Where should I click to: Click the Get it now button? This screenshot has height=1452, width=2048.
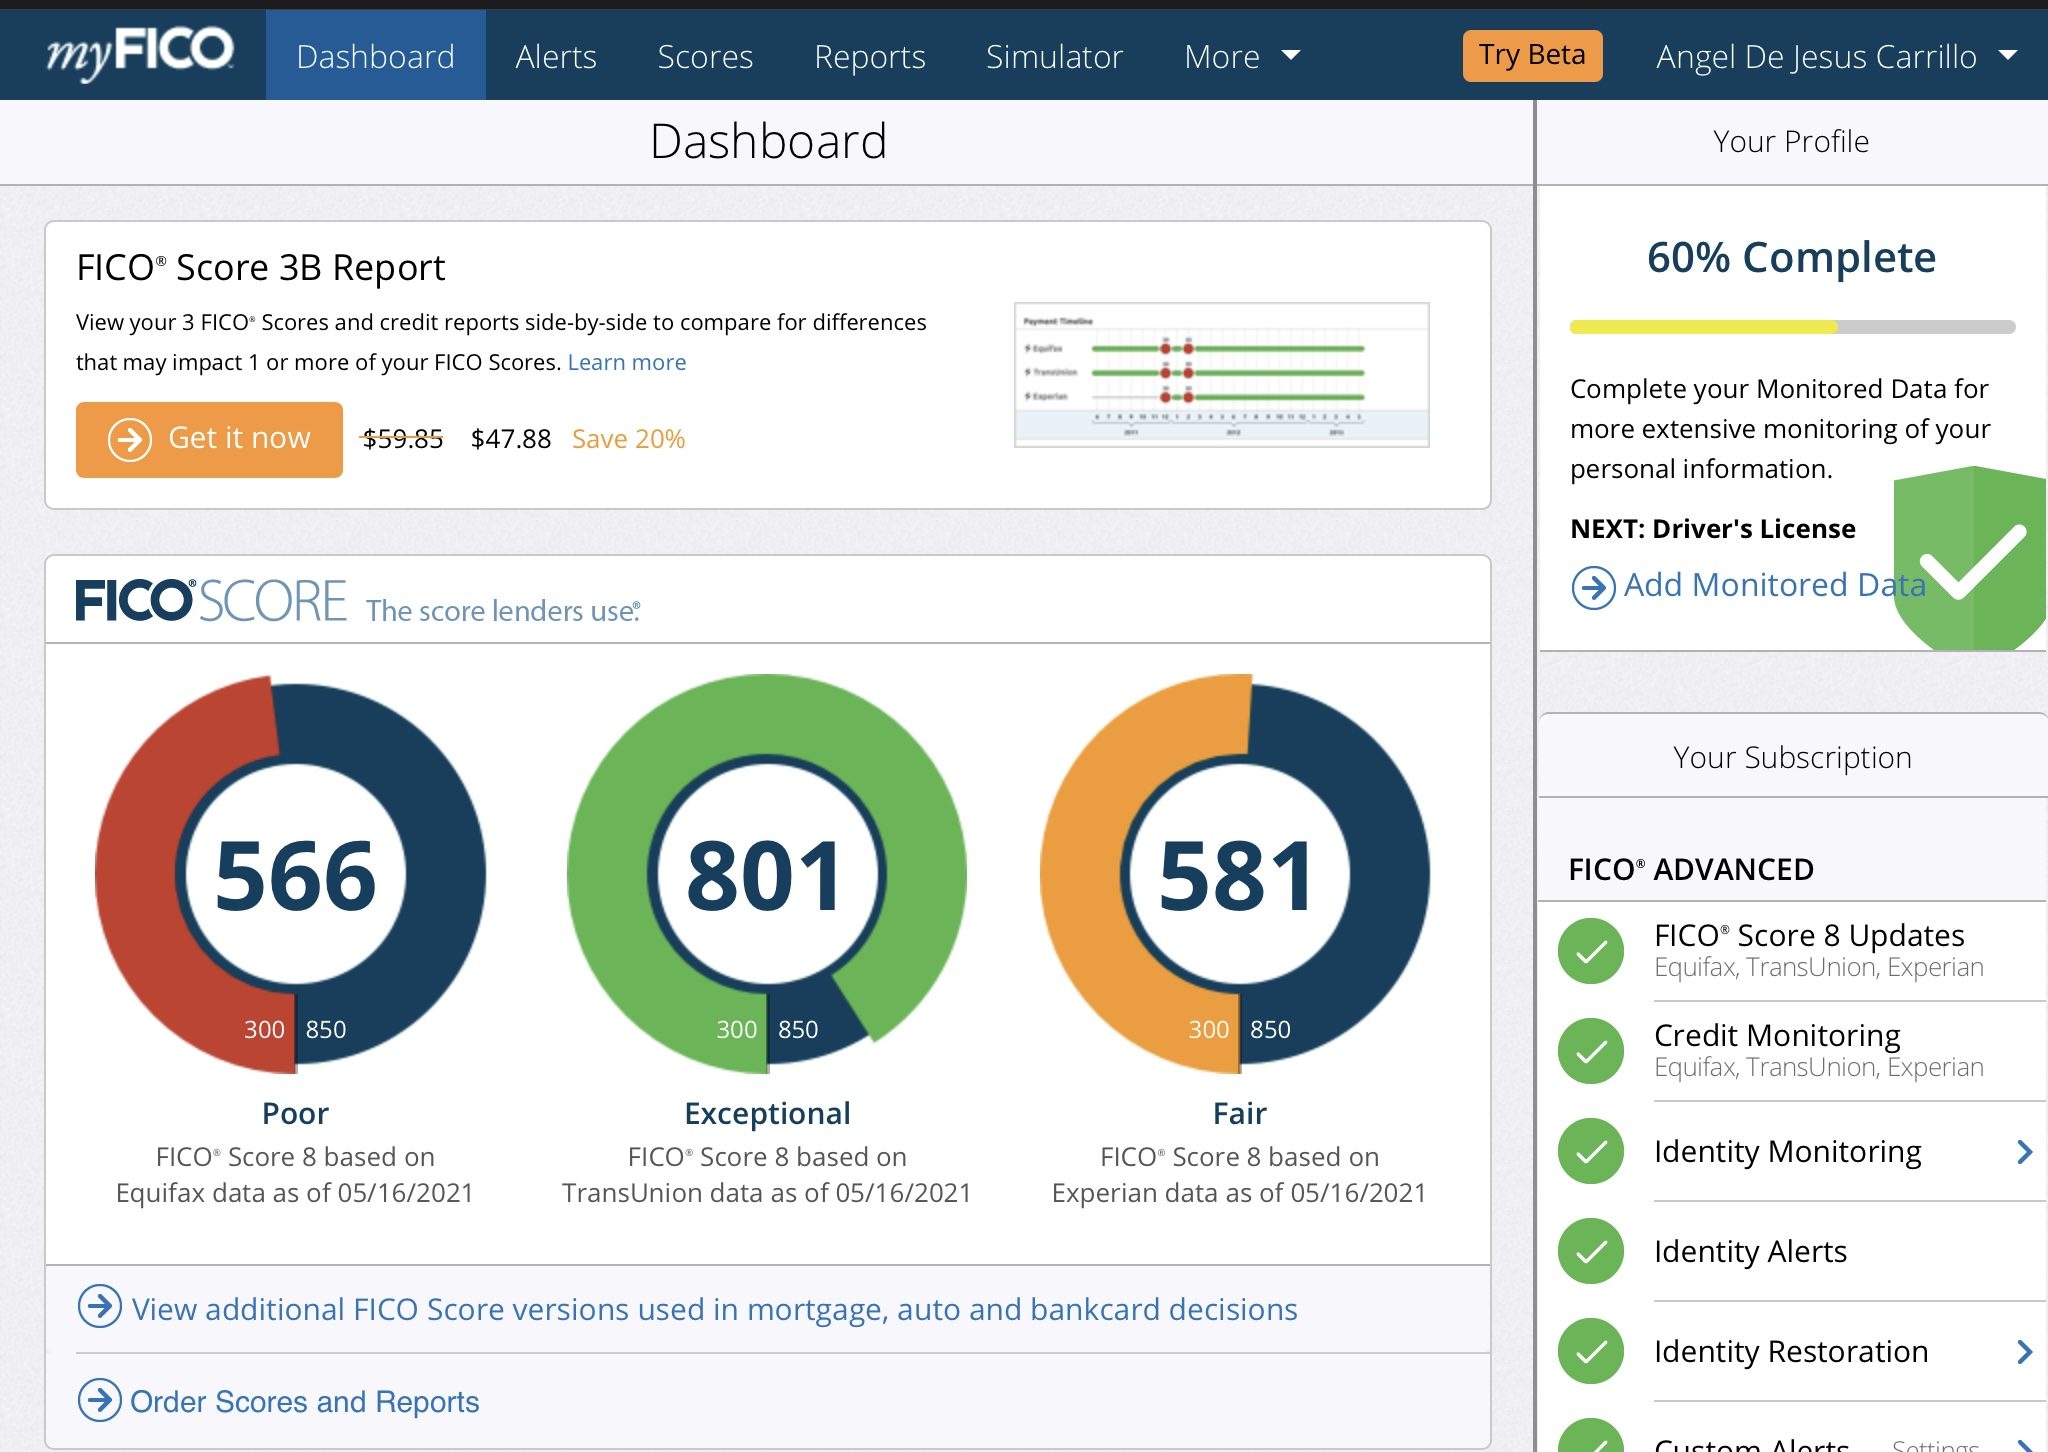click(x=209, y=439)
